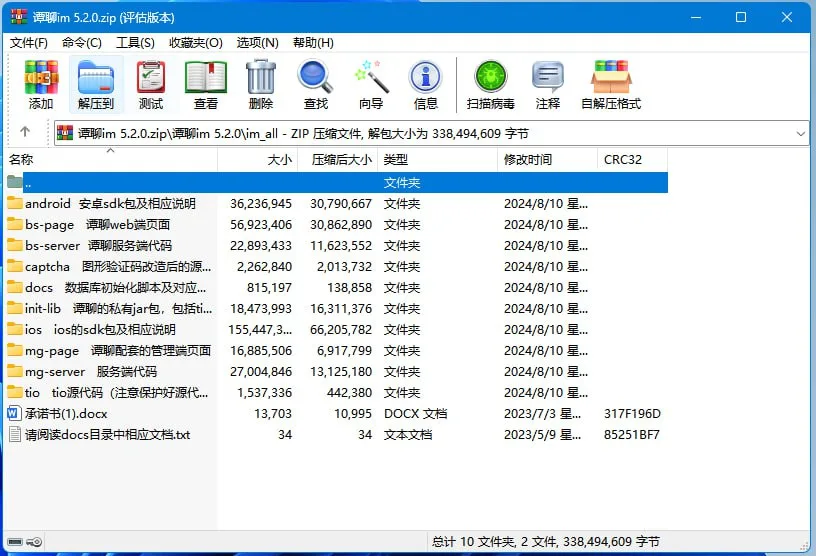816x556 pixels.
Task: Expand the address bar path dropdown
Action: coord(800,134)
